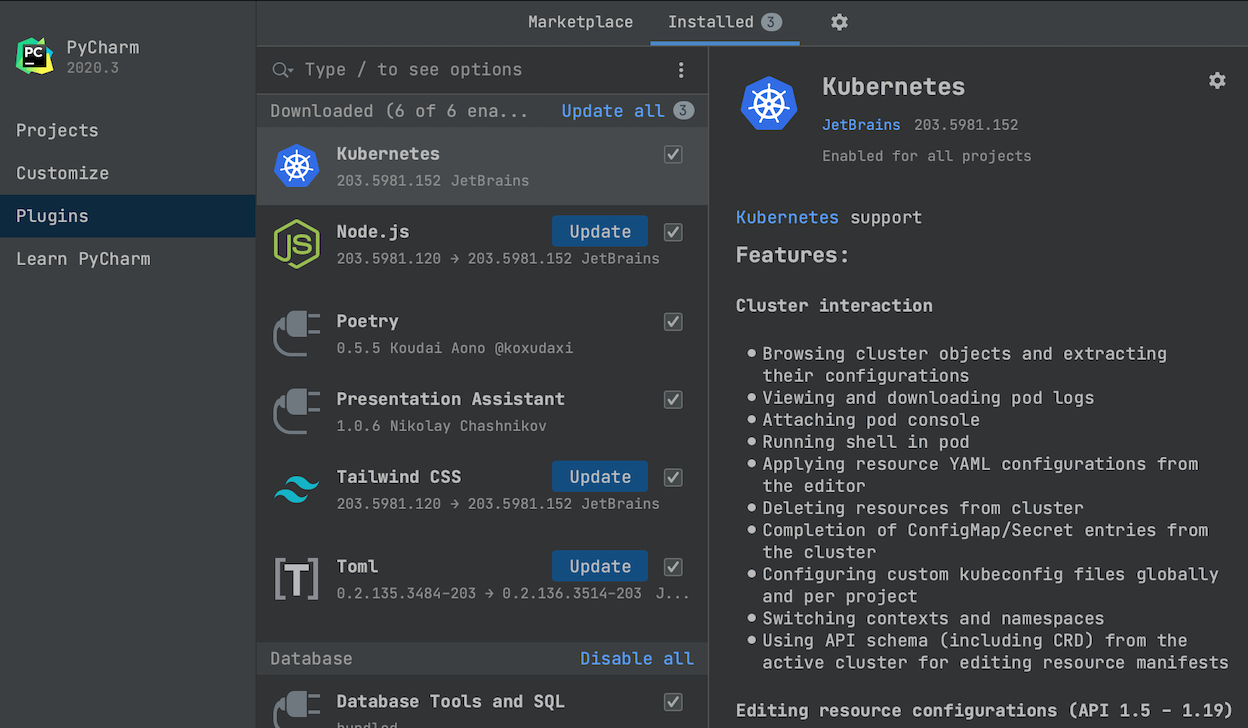1248x728 pixels.
Task: Click the Presentation Assistant plug icon
Action: click(x=296, y=412)
